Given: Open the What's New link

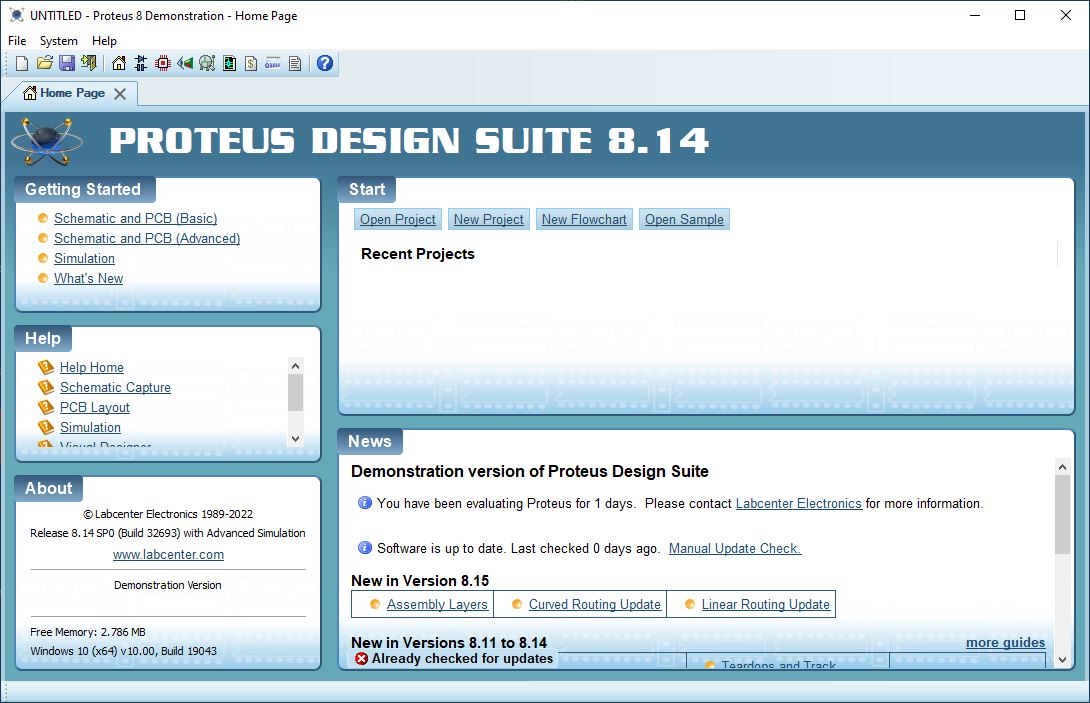Looking at the screenshot, I should point(88,279).
